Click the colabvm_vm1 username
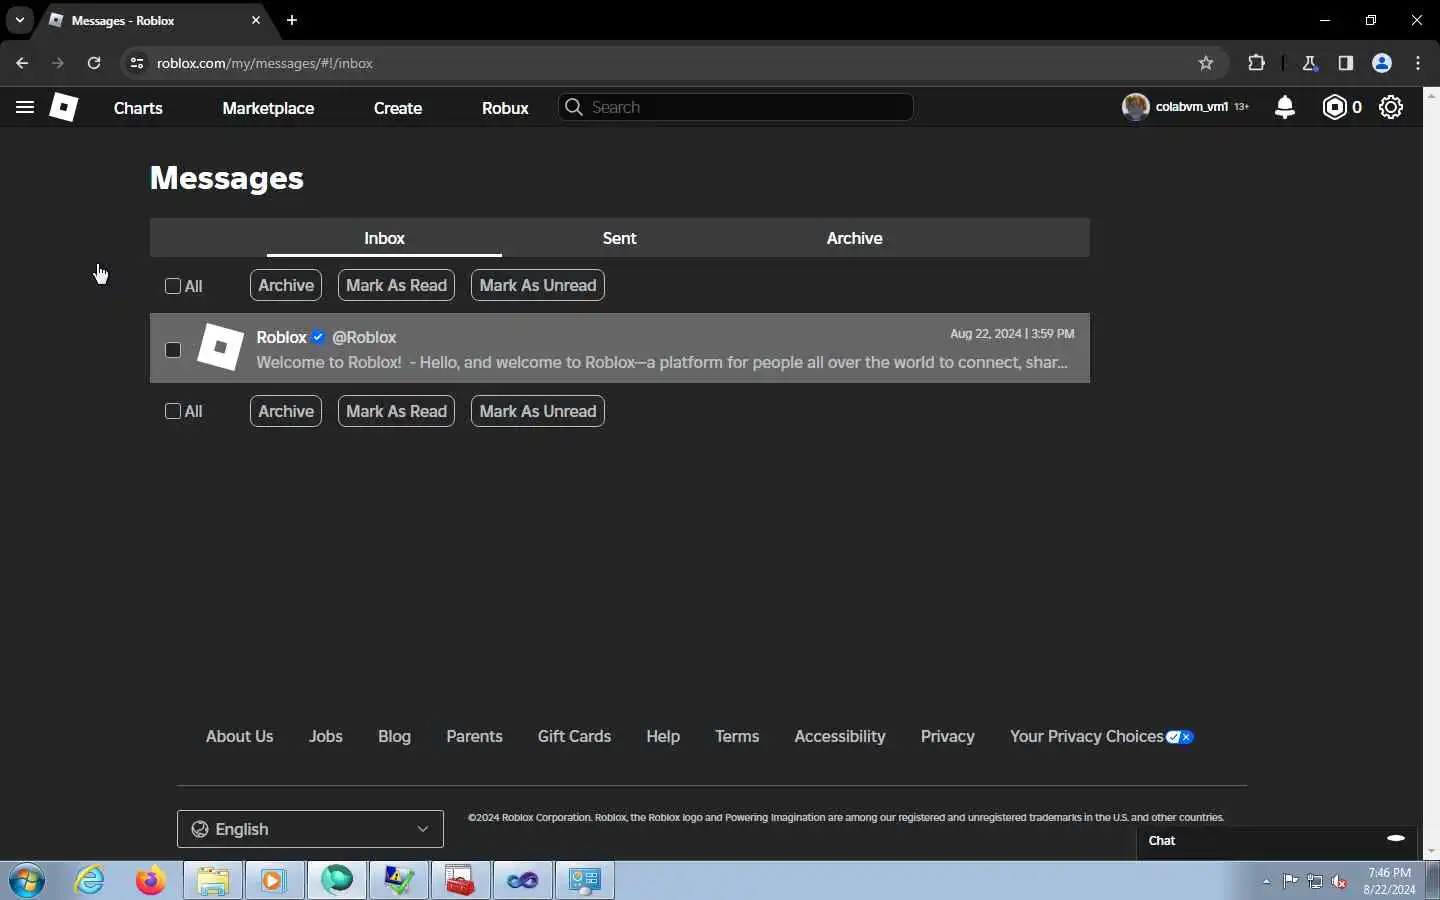The width and height of the screenshot is (1440, 900). (1191, 107)
